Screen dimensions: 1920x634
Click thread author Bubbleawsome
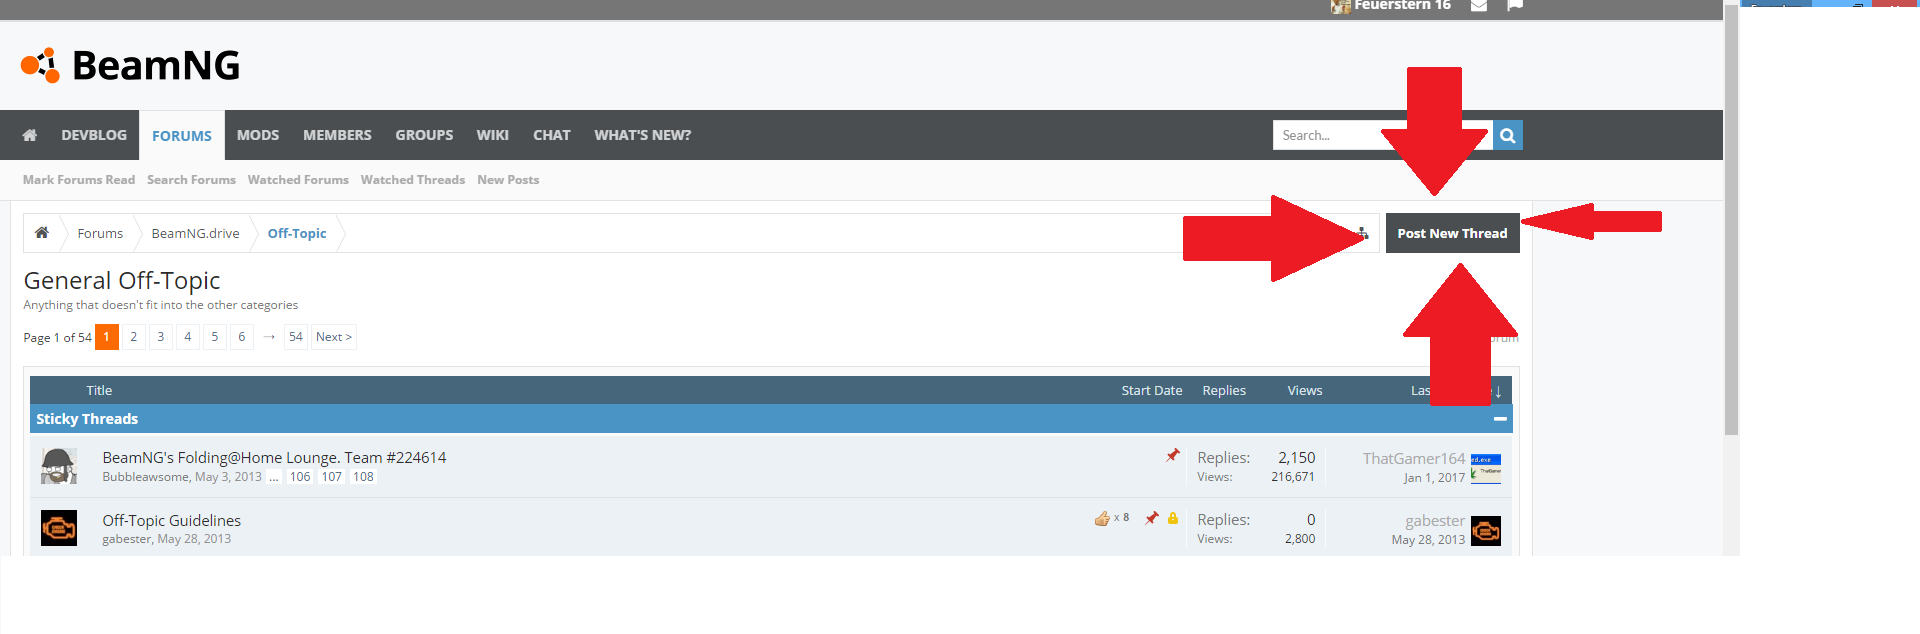(x=145, y=477)
